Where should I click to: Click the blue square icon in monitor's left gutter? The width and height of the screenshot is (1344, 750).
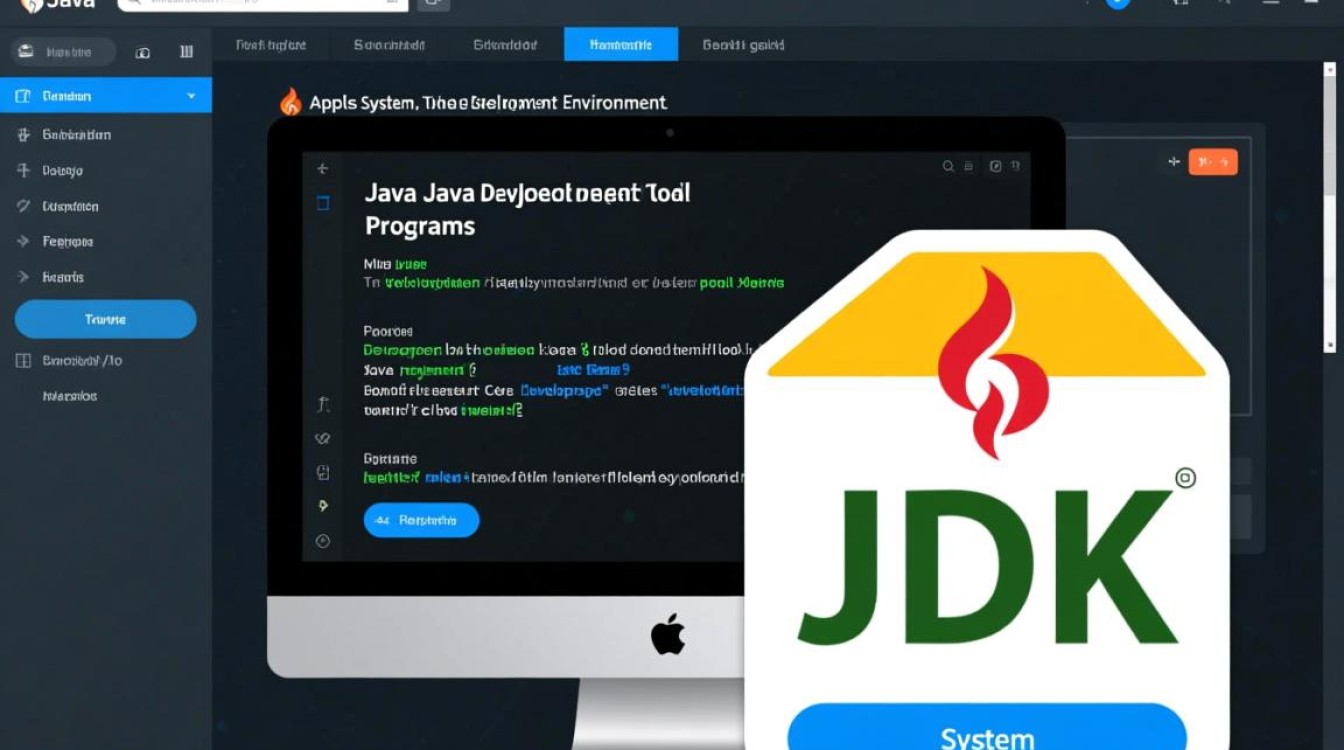pos(322,203)
